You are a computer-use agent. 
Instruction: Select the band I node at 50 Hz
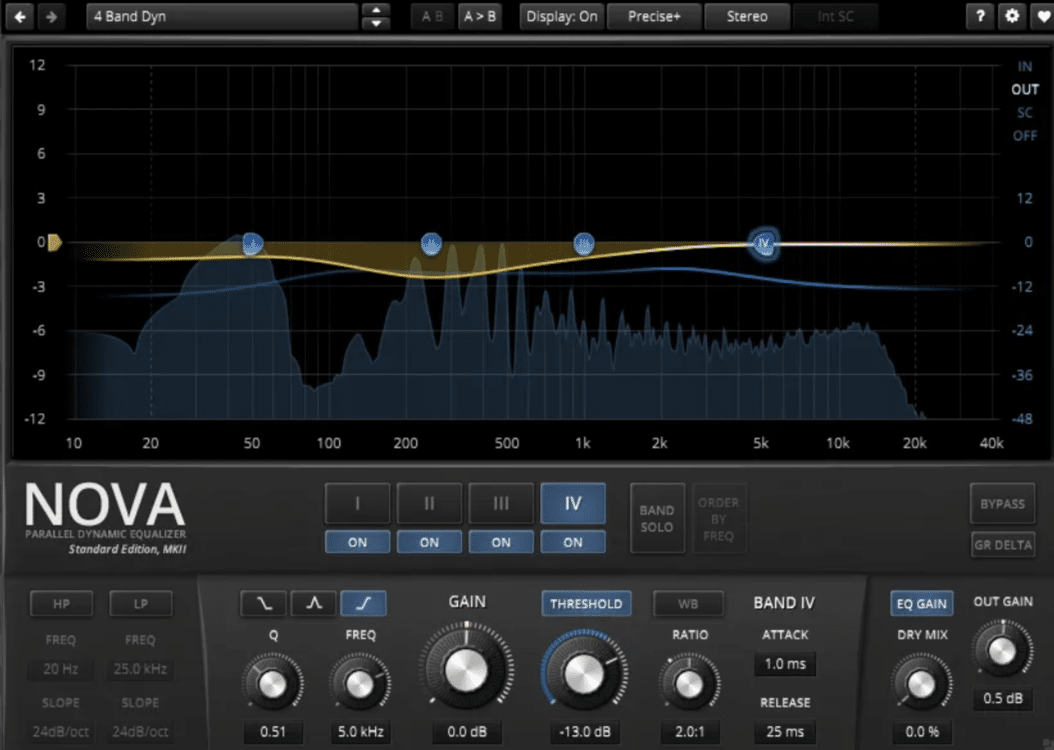coord(252,243)
